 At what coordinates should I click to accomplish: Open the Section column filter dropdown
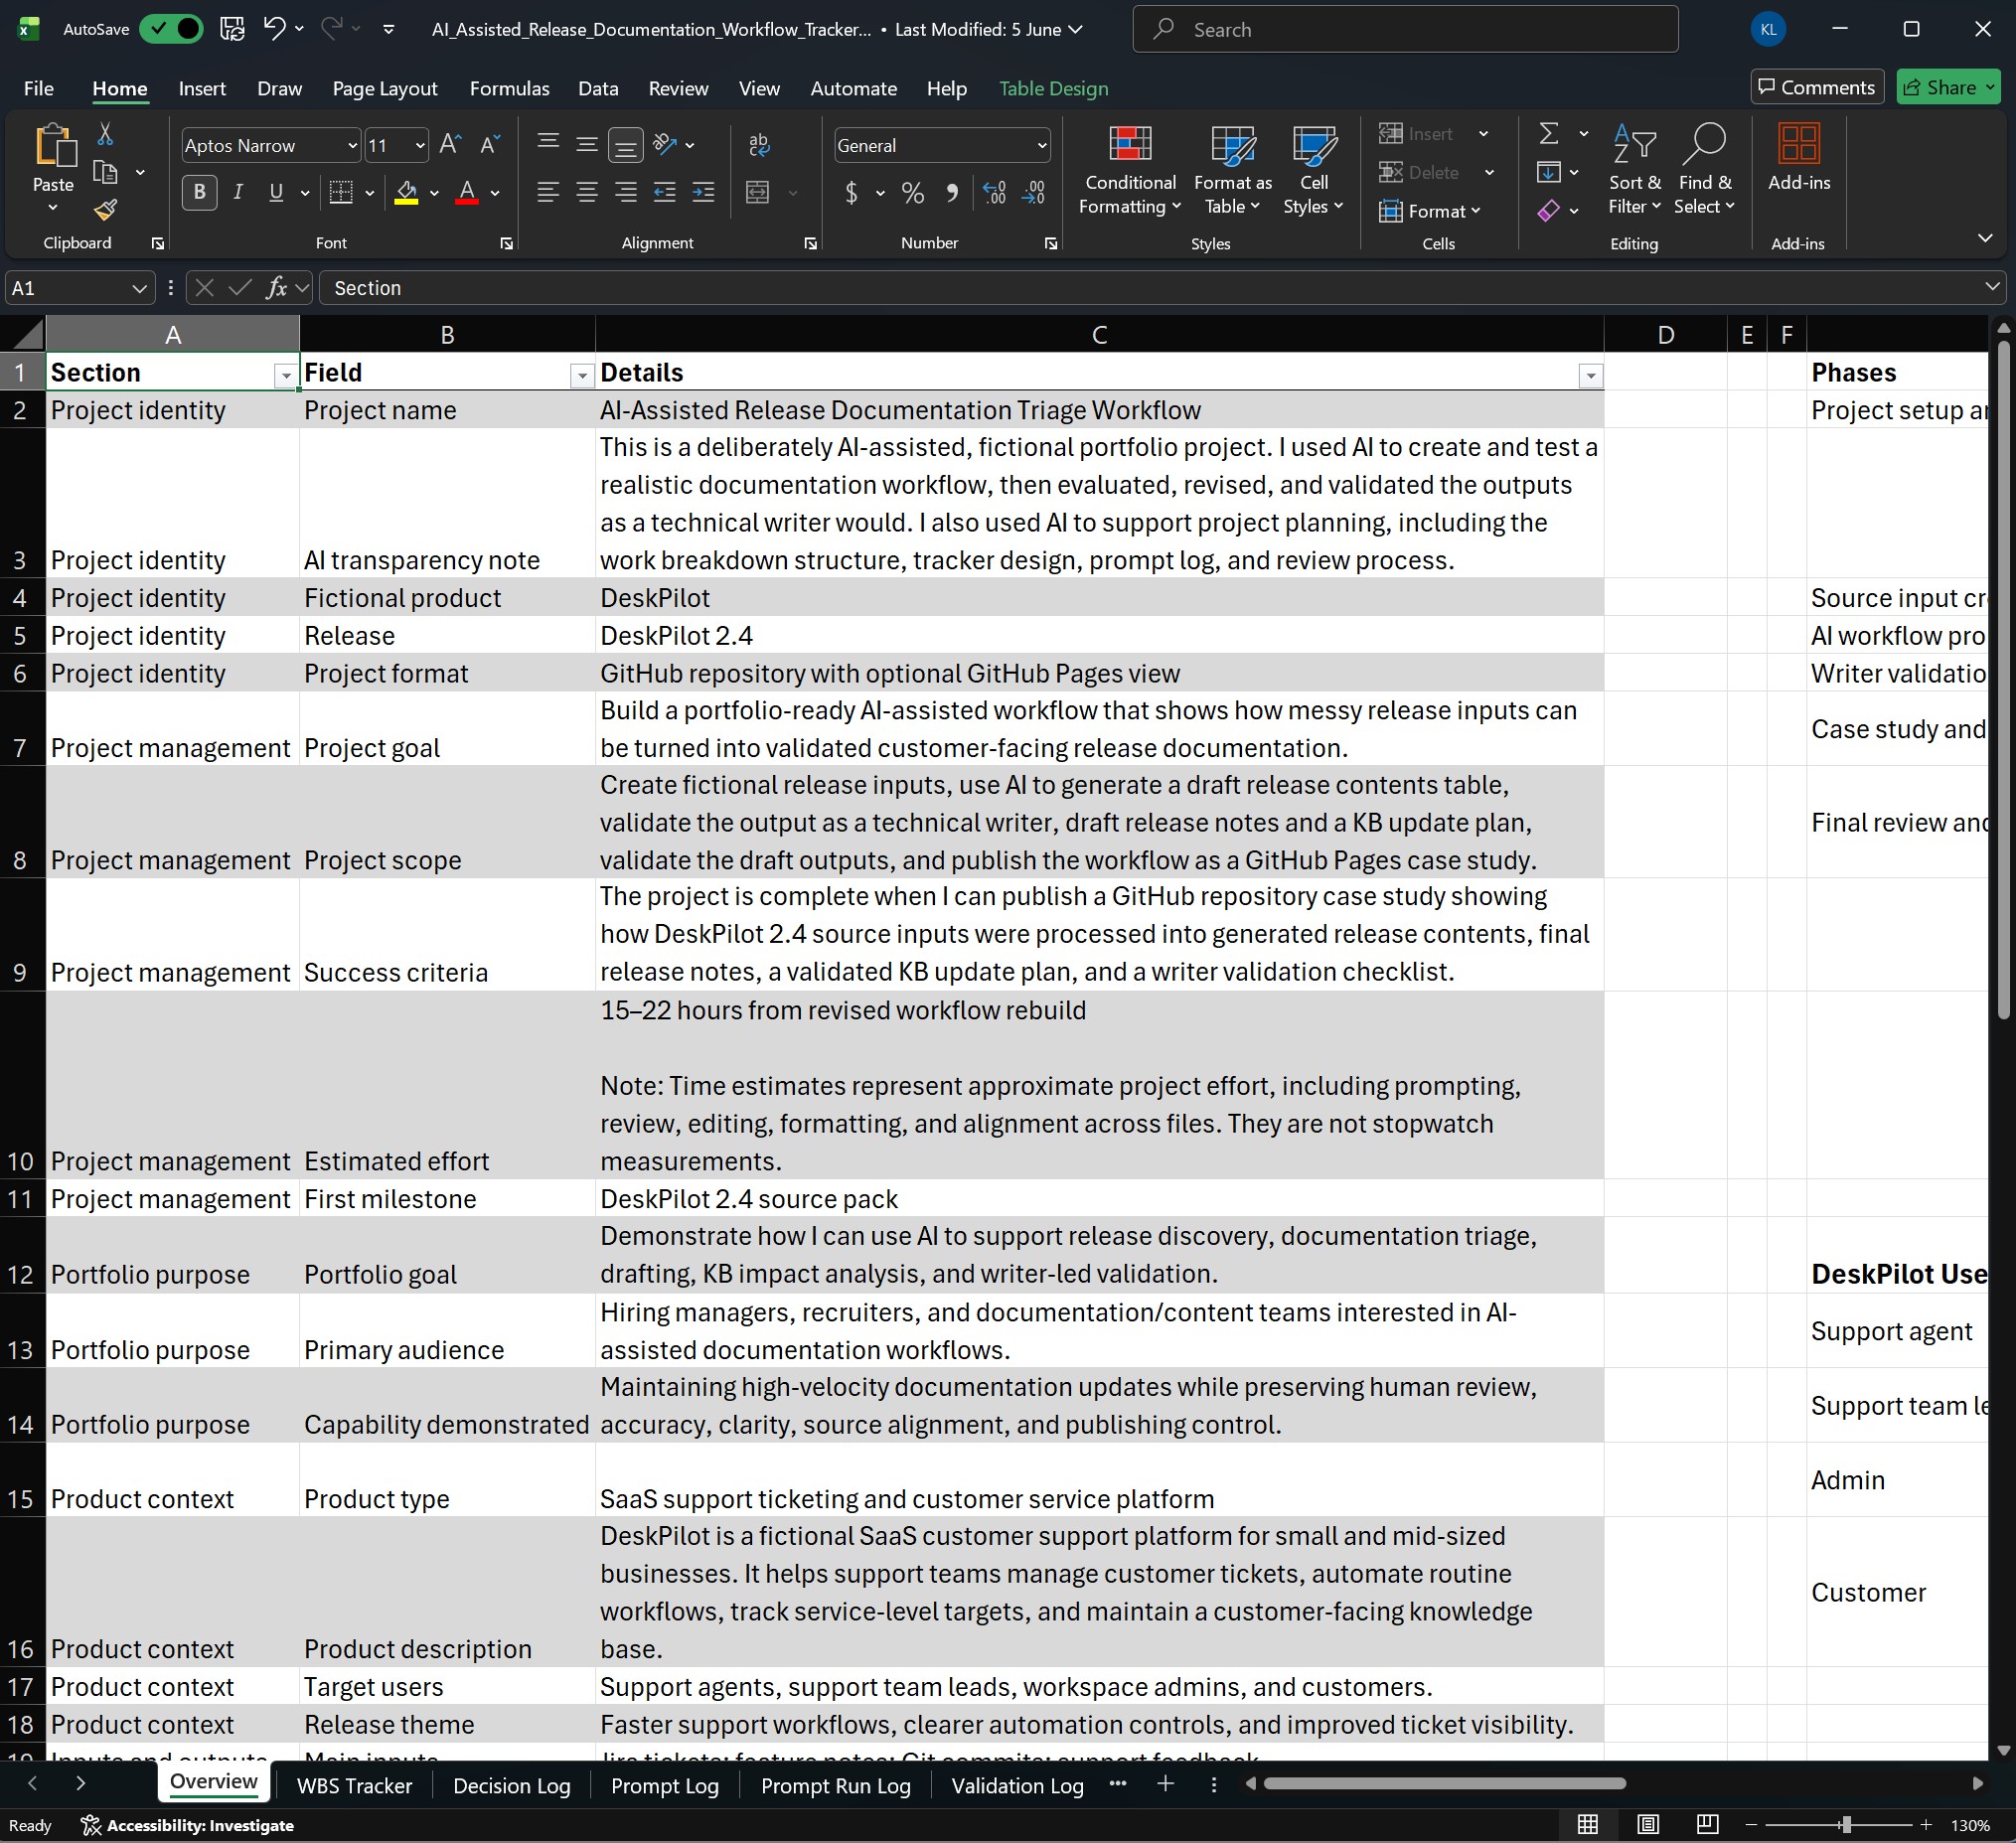[x=285, y=376]
